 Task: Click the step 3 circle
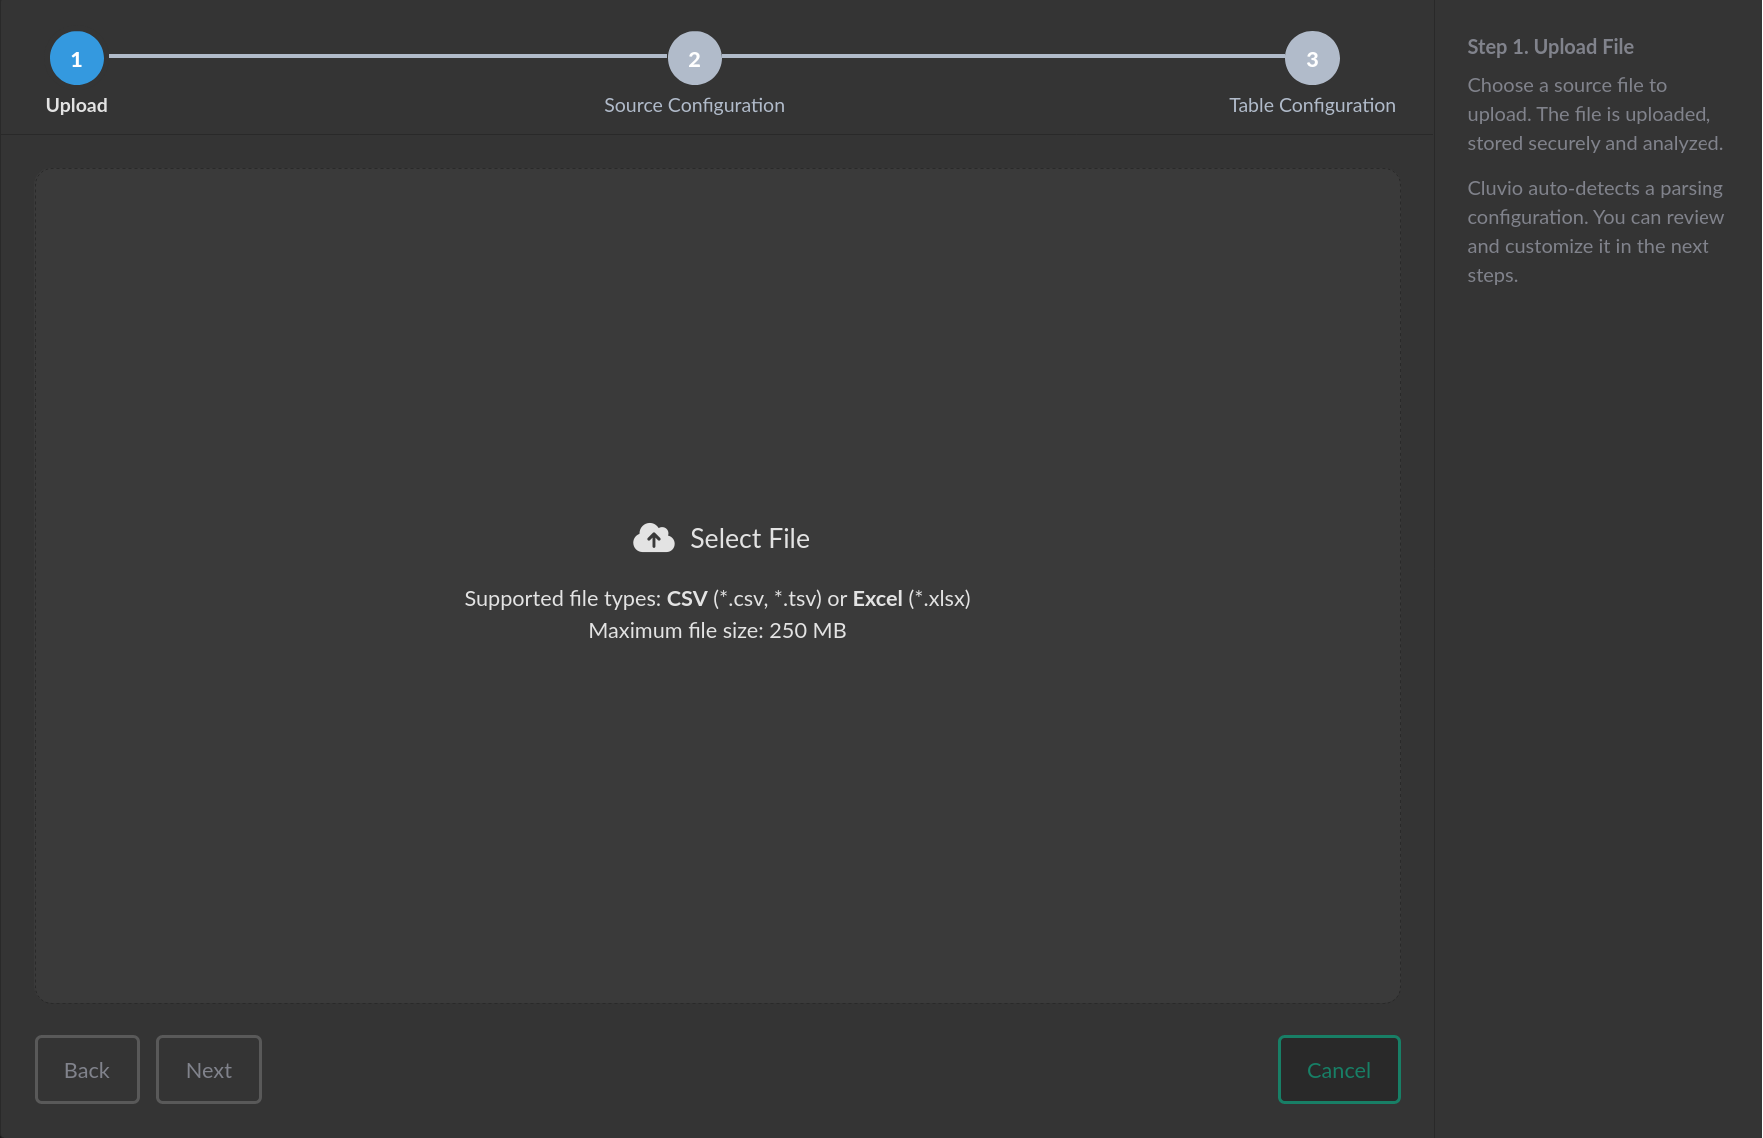tap(1312, 59)
